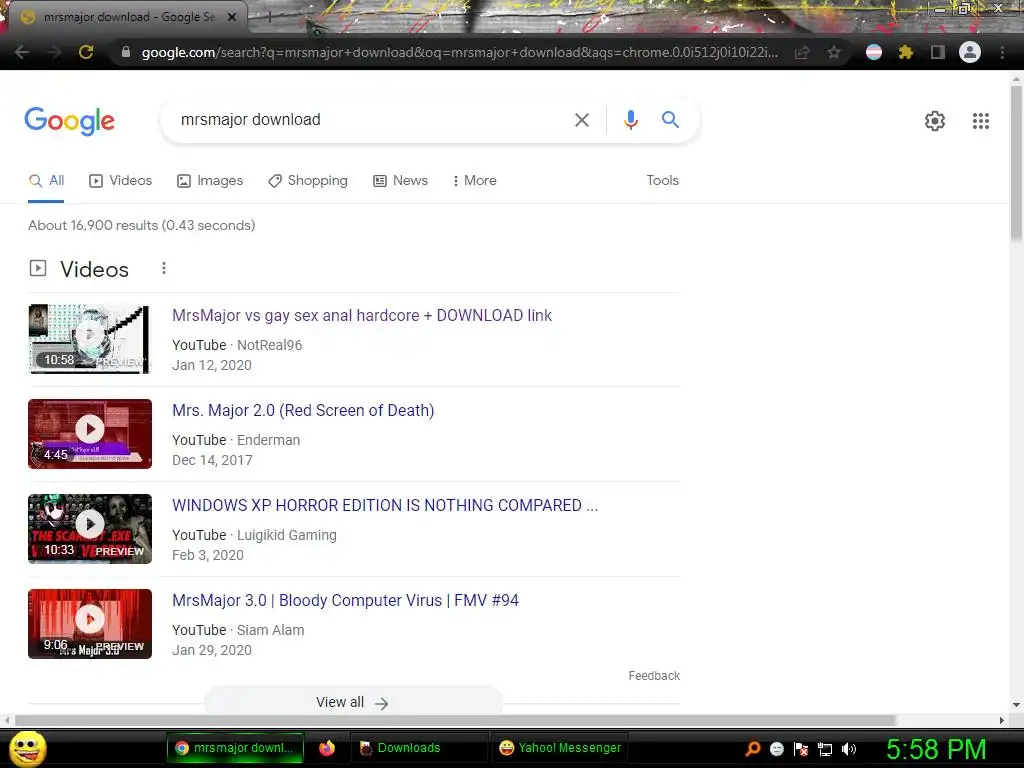The height and width of the screenshot is (768, 1024).
Task: Submit search with the magnifier icon
Action: 670,120
